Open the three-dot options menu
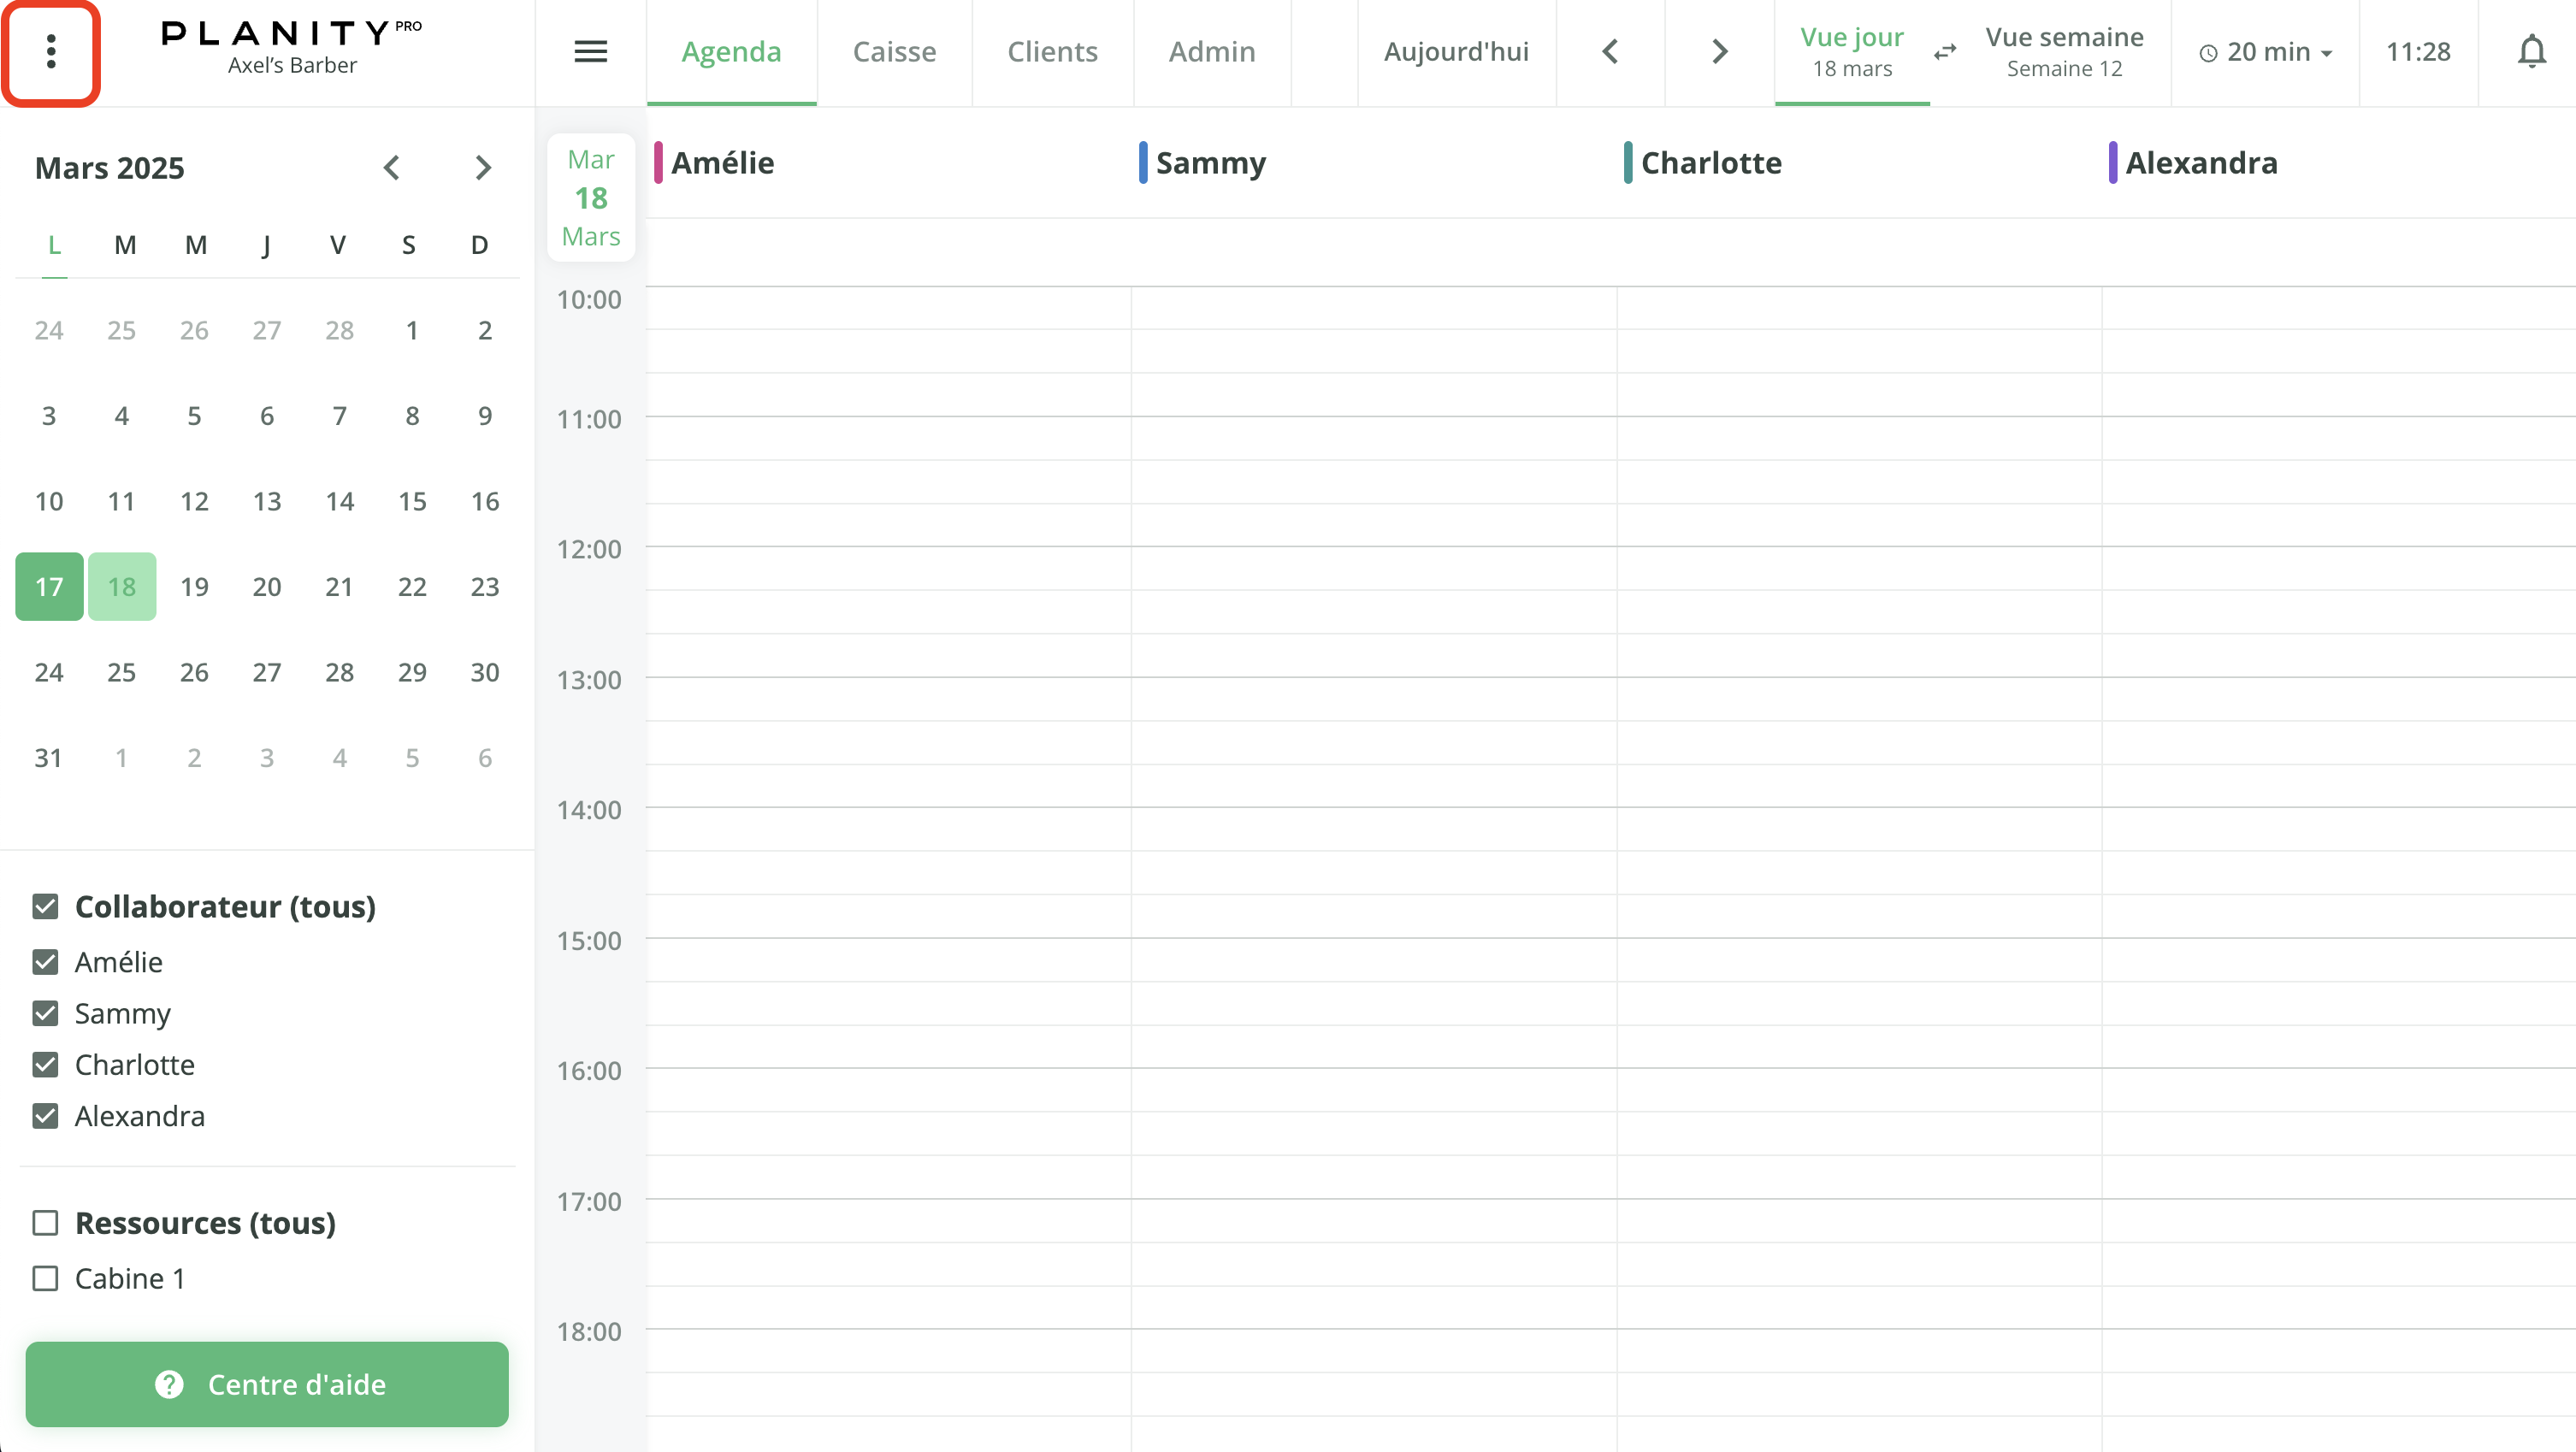 pos(51,52)
